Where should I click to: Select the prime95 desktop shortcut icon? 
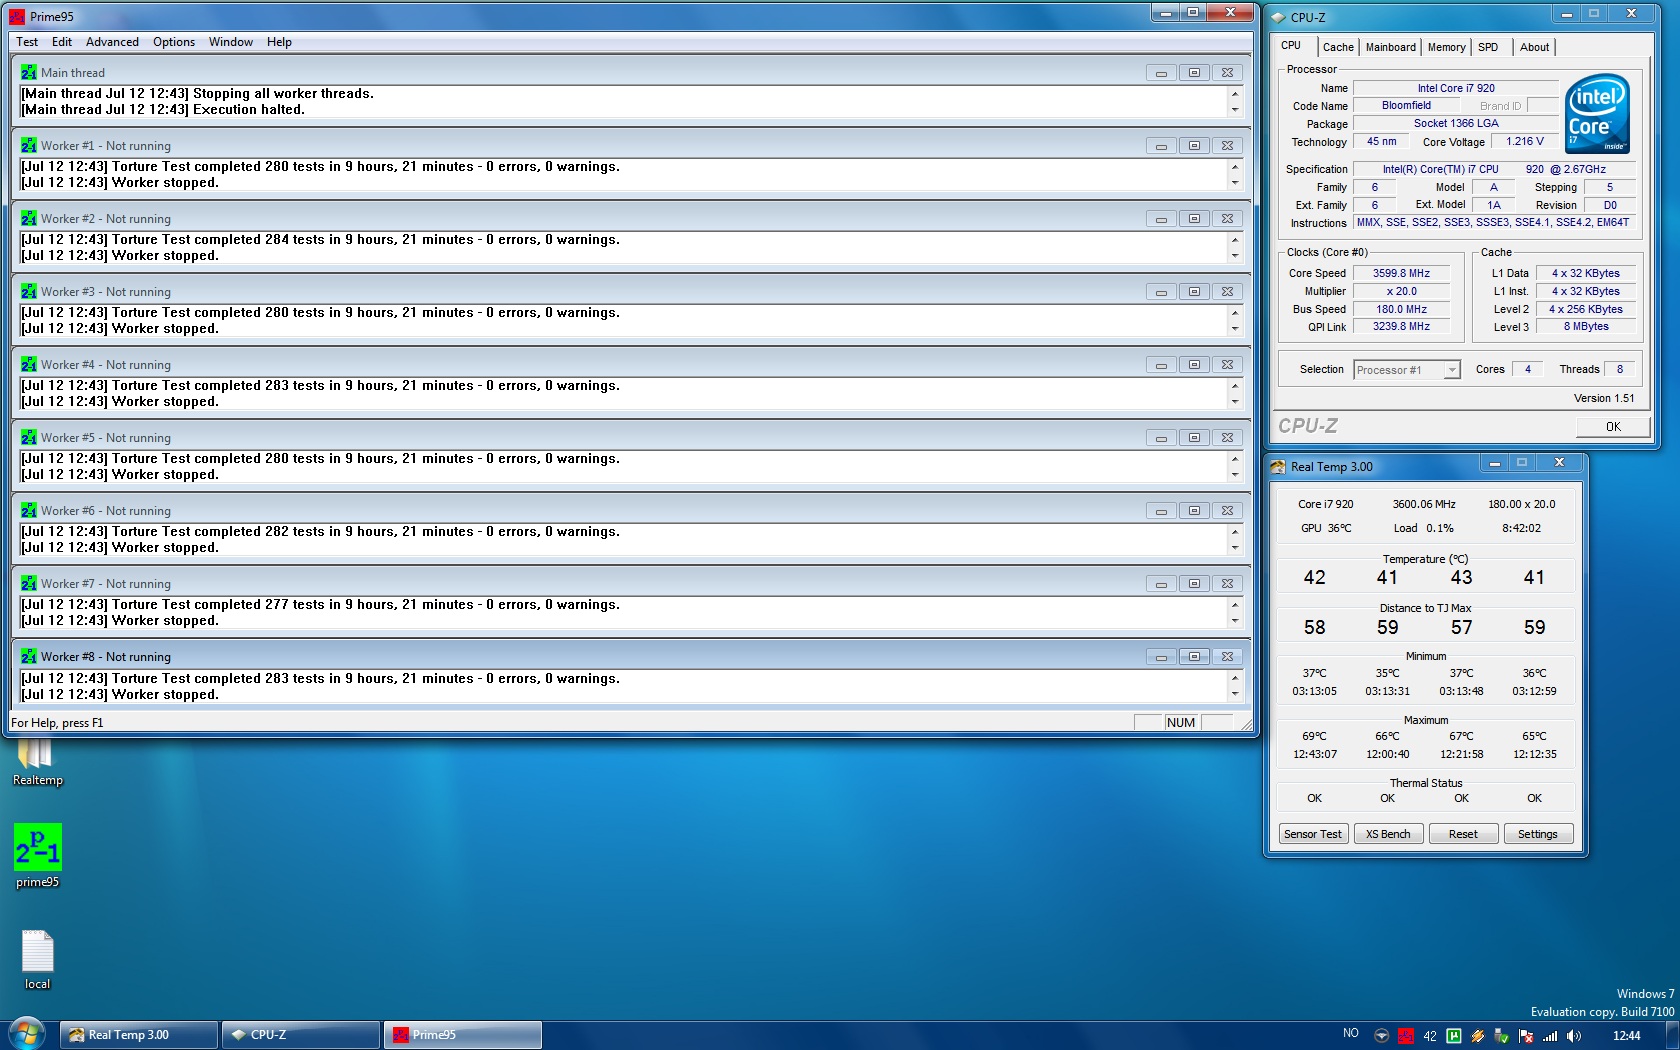coord(38,856)
